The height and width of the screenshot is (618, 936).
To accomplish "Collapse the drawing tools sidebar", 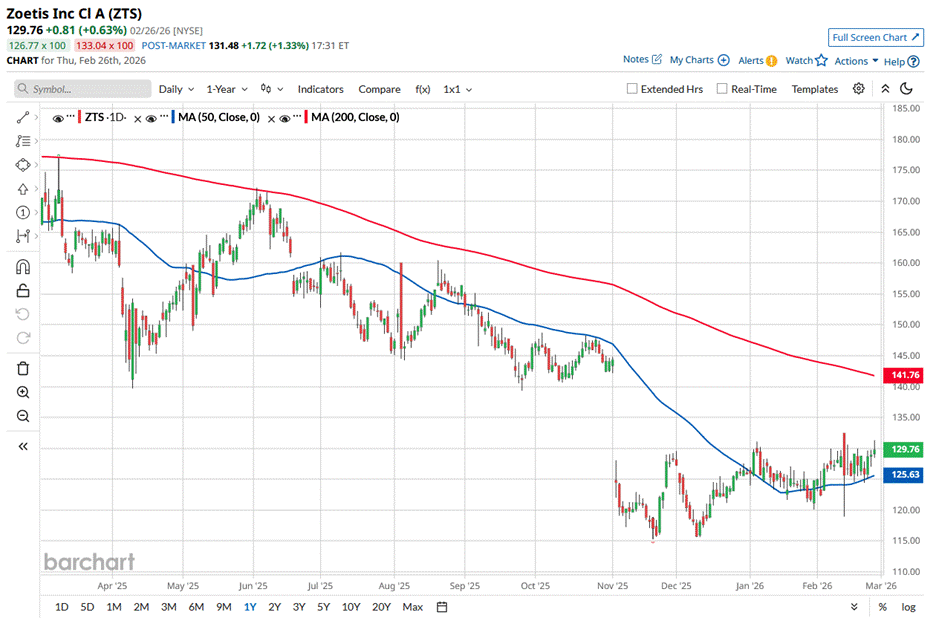I will click(23, 446).
